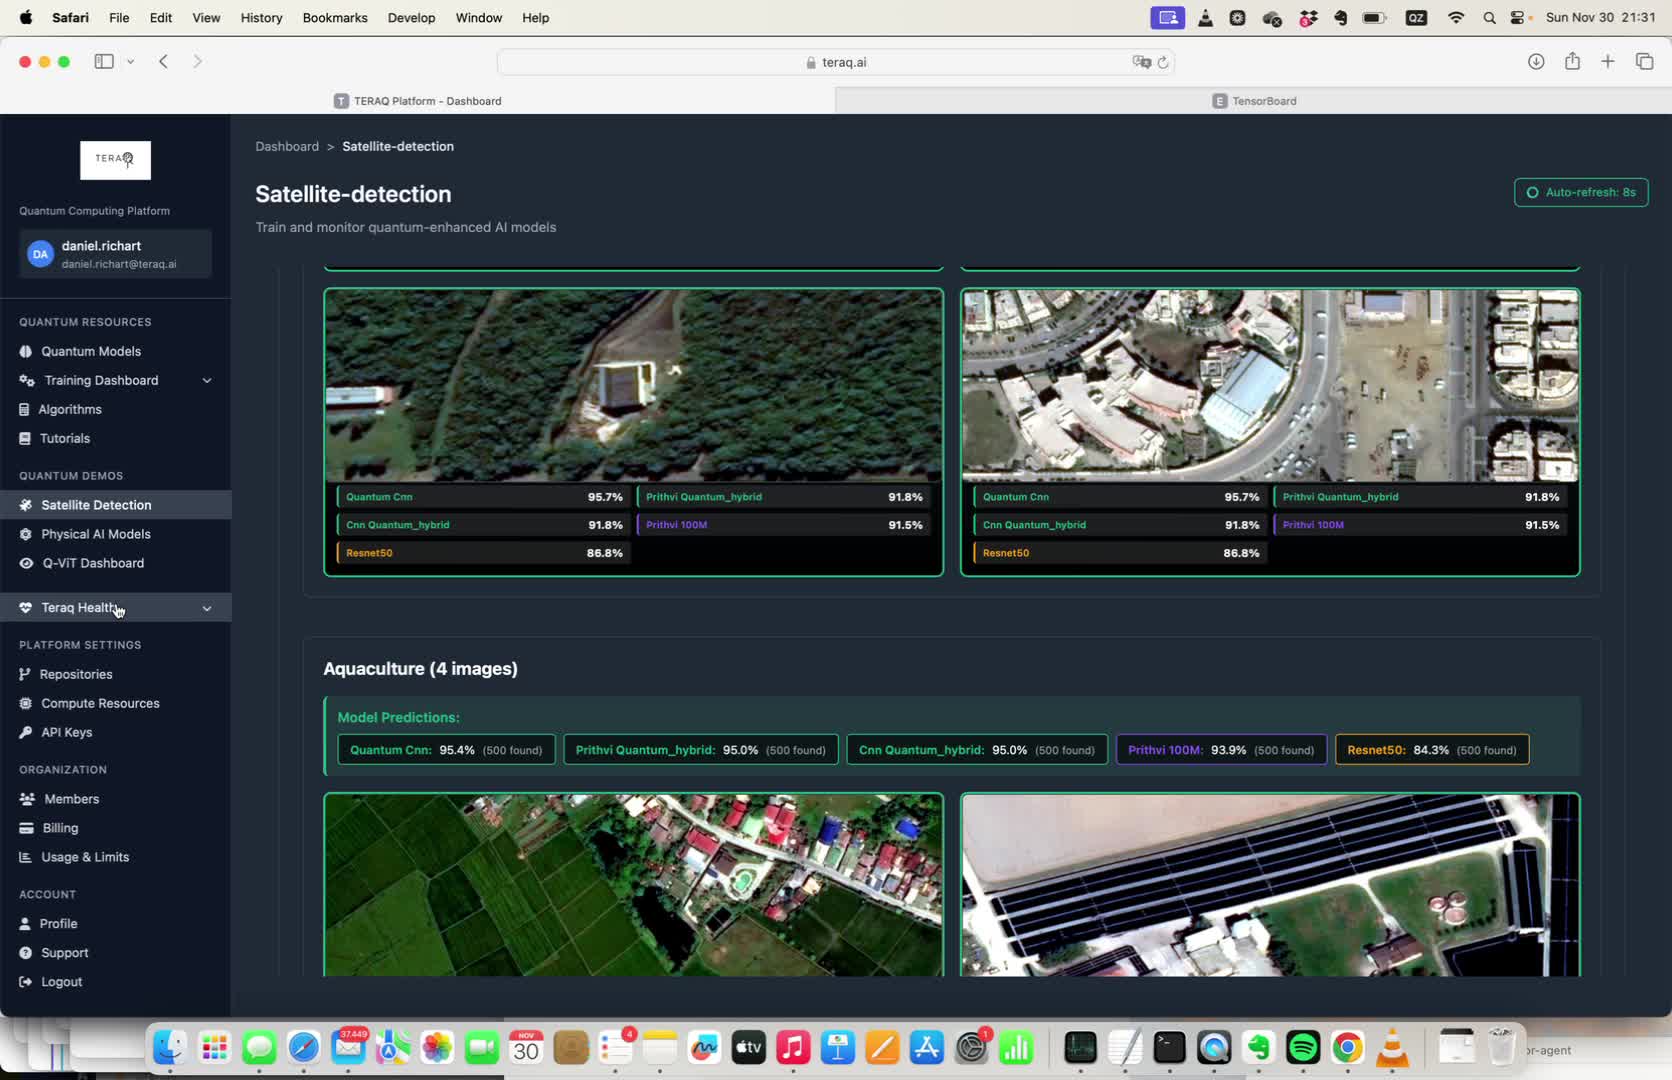1672x1080 pixels.
Task: Collapse the Teraq Health section
Action: [x=206, y=607]
